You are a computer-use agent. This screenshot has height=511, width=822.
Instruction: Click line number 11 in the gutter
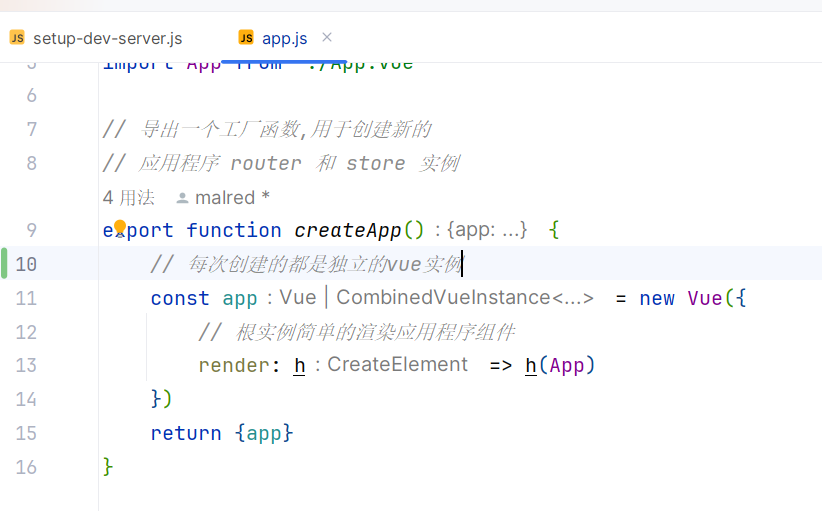tap(26, 298)
